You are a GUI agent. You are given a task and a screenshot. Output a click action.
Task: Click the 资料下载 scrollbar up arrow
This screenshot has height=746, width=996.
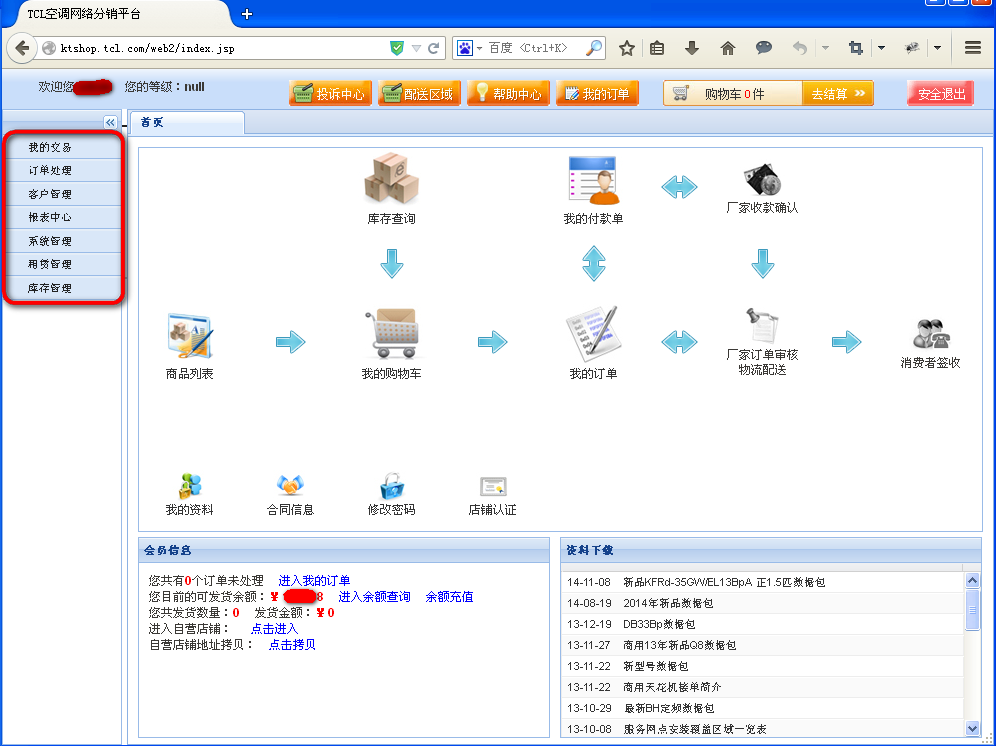(972, 580)
